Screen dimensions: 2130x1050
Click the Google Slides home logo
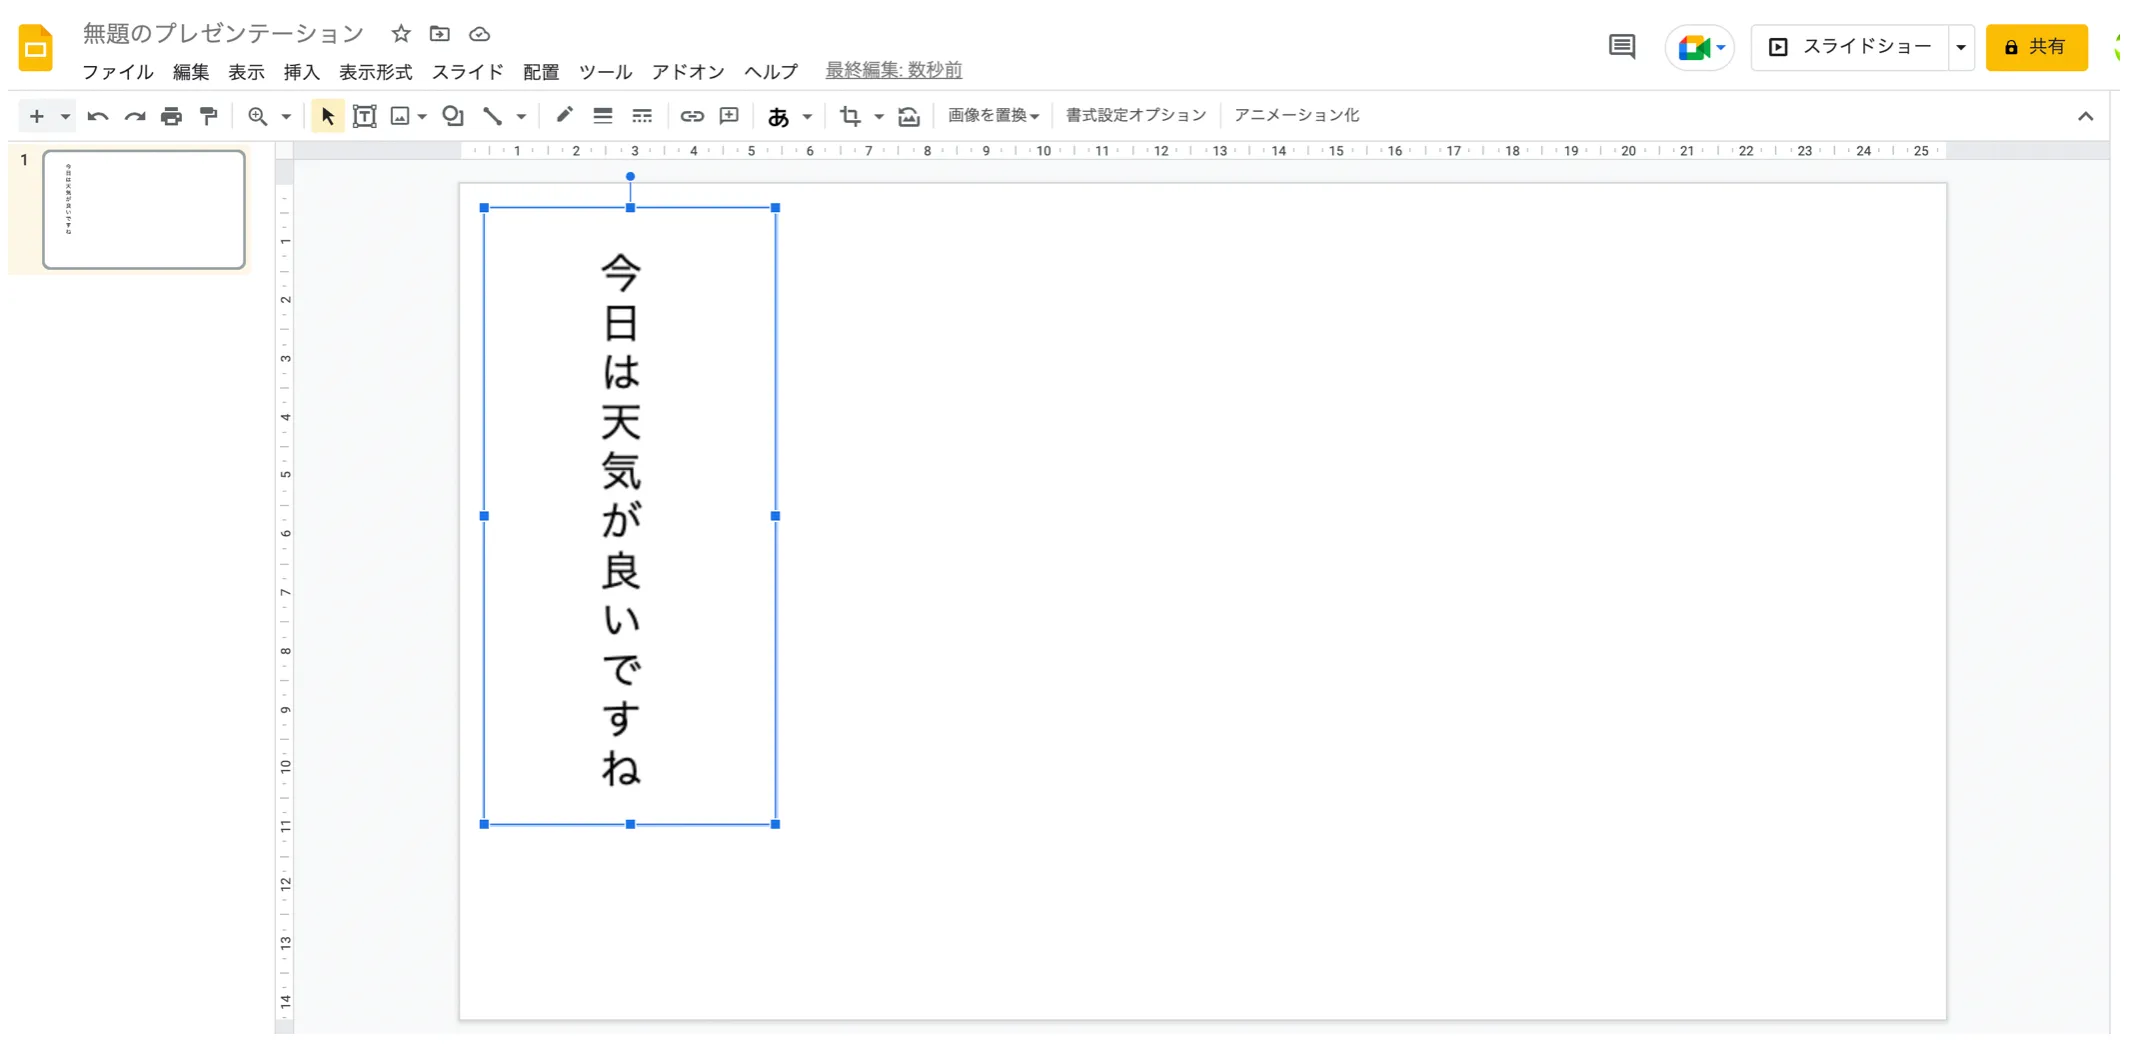pos(36,48)
